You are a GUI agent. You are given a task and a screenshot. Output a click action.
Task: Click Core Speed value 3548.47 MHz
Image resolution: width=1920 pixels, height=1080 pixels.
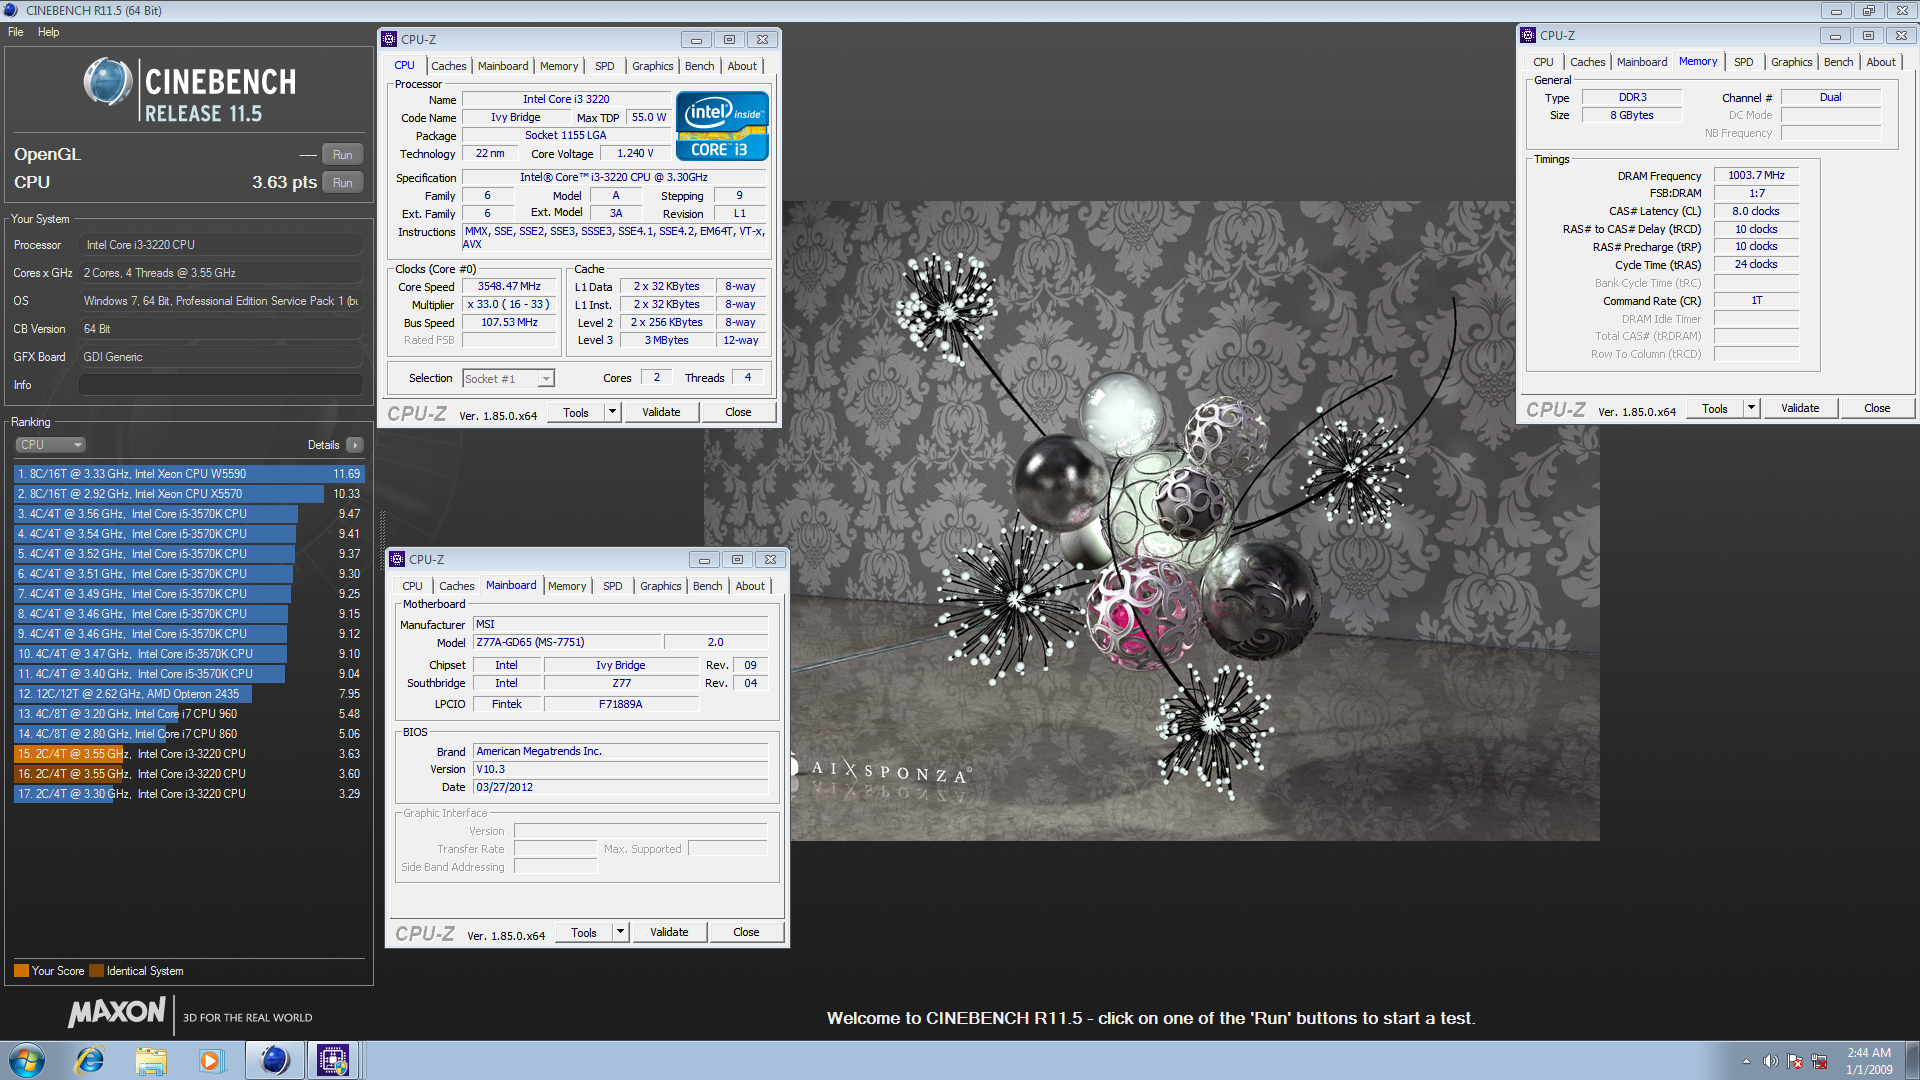[509, 286]
